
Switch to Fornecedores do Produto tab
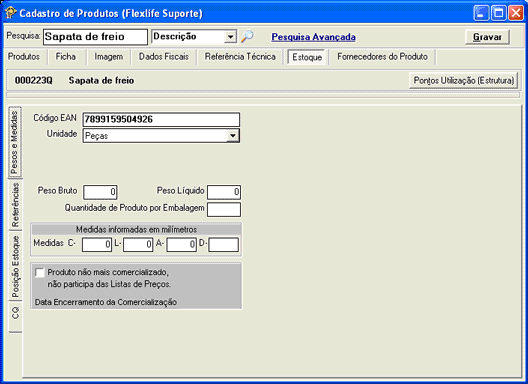pyautogui.click(x=383, y=56)
